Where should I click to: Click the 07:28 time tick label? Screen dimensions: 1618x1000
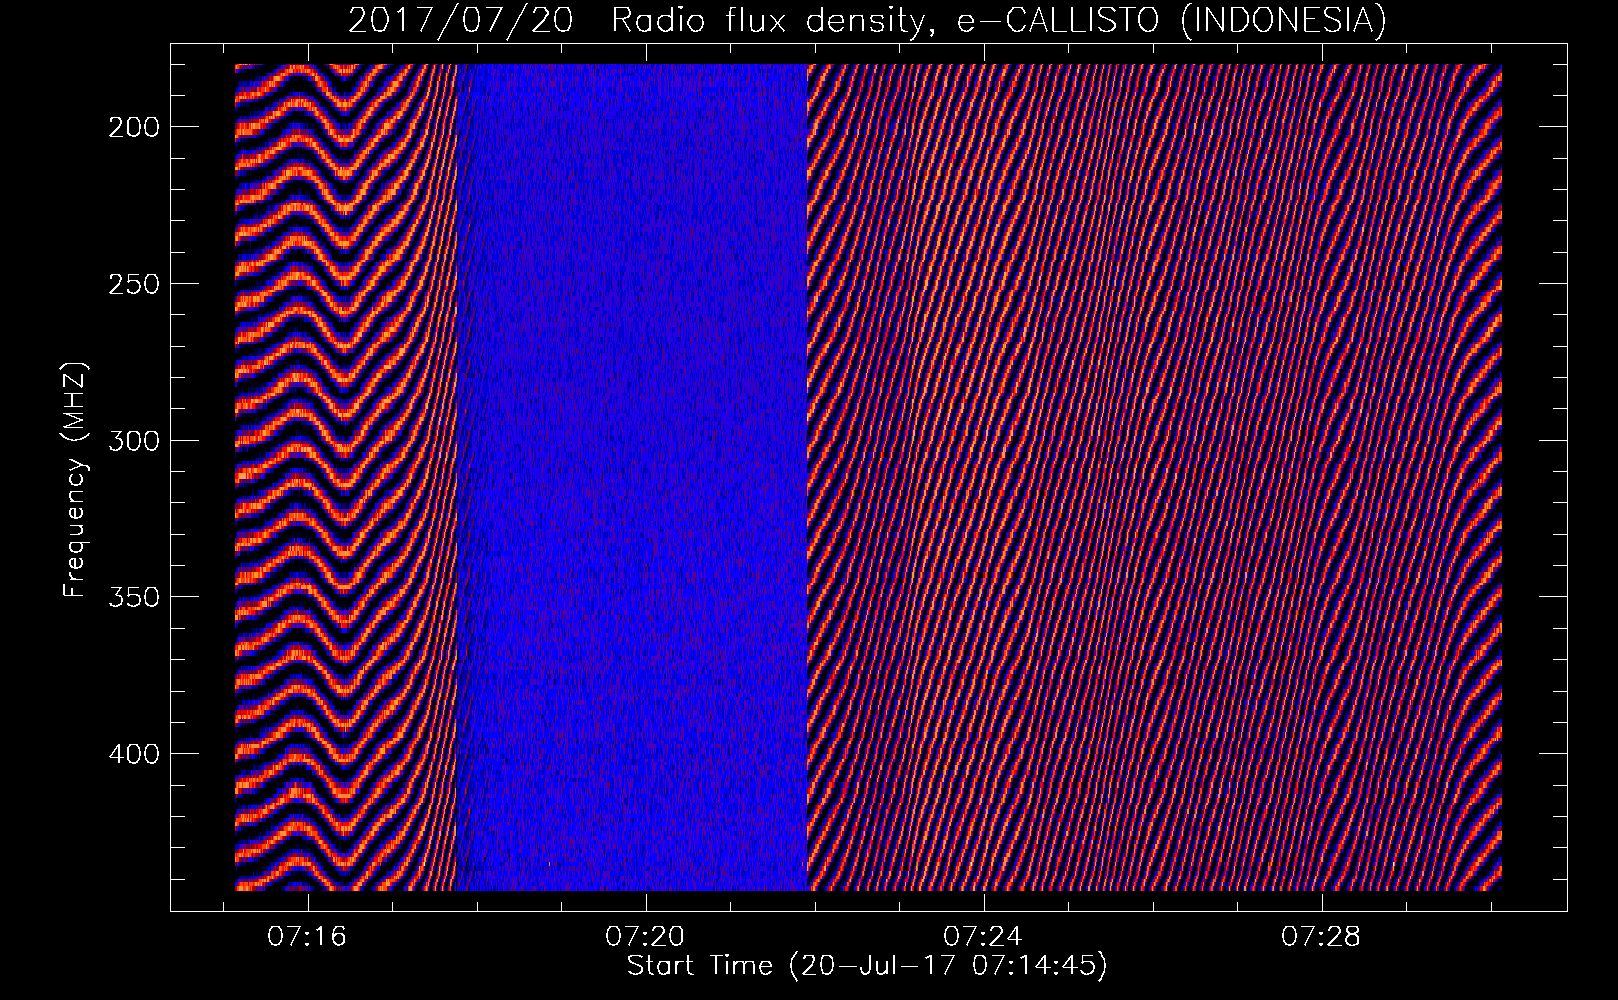(1322, 936)
